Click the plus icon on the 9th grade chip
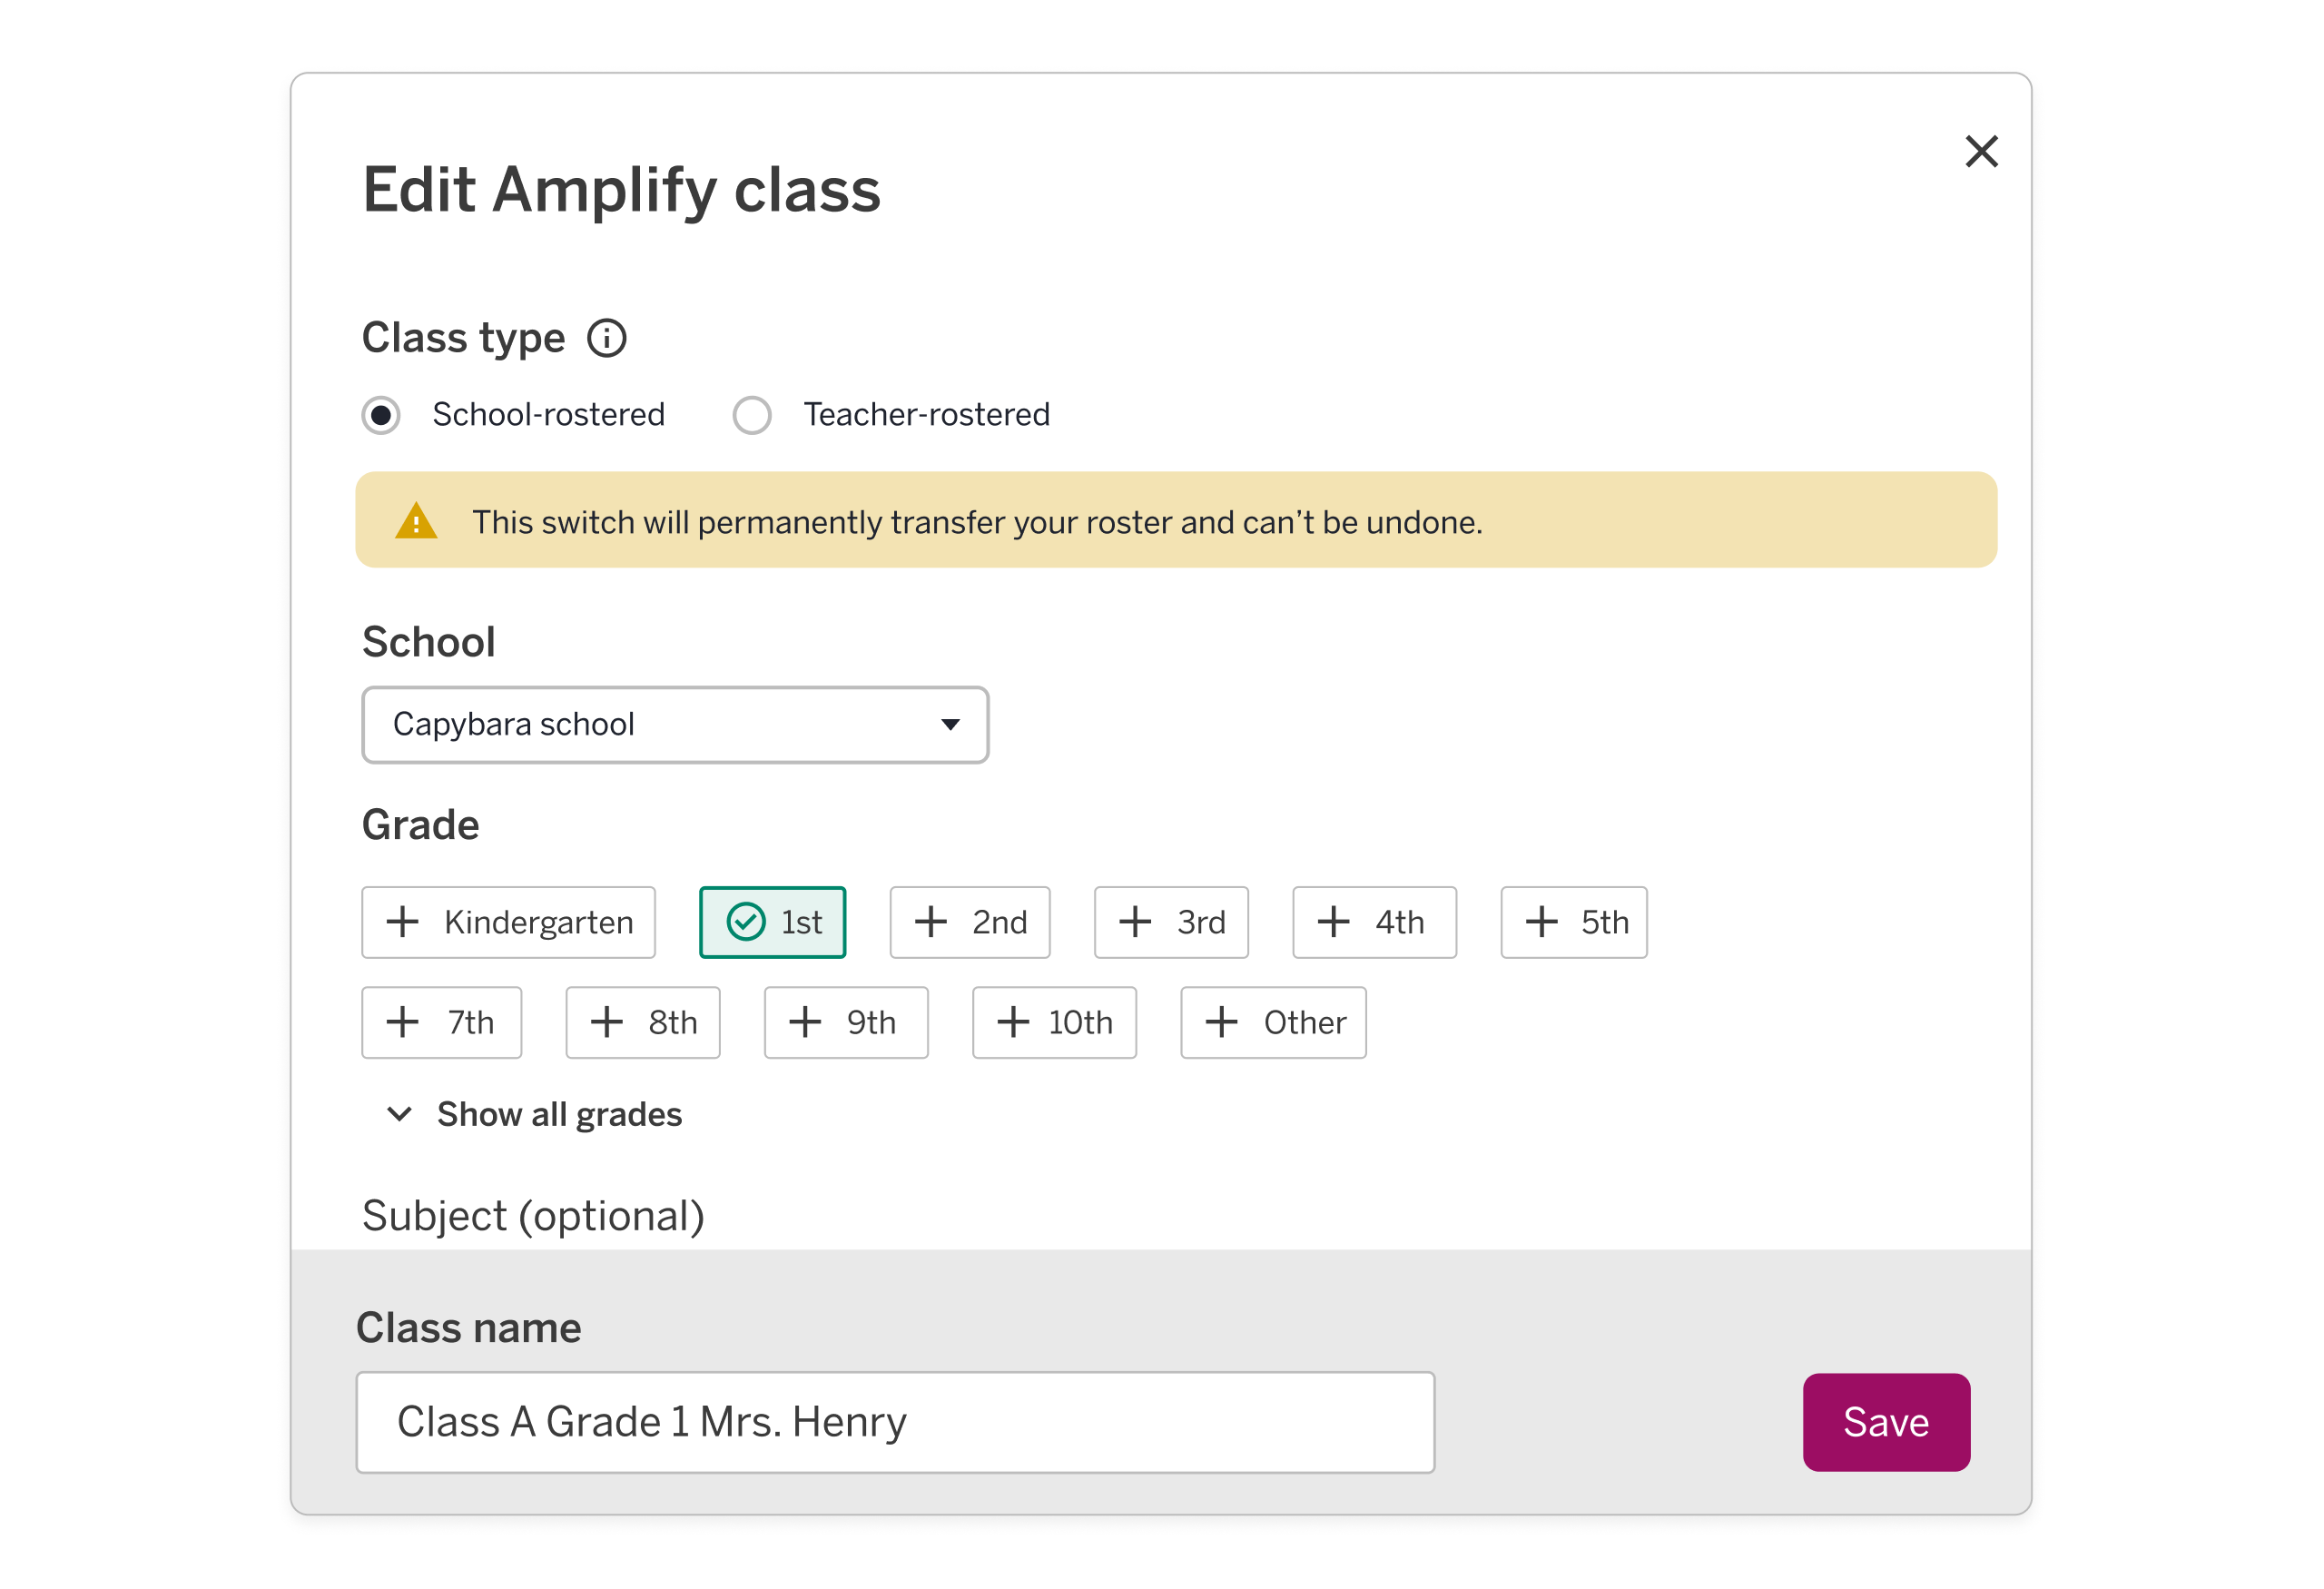 [x=804, y=1022]
